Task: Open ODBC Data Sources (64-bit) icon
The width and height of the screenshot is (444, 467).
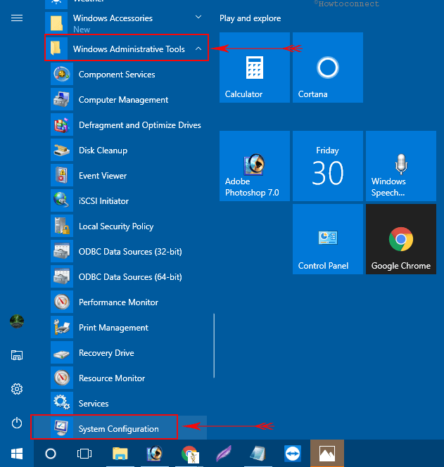Action: pyautogui.click(x=62, y=277)
